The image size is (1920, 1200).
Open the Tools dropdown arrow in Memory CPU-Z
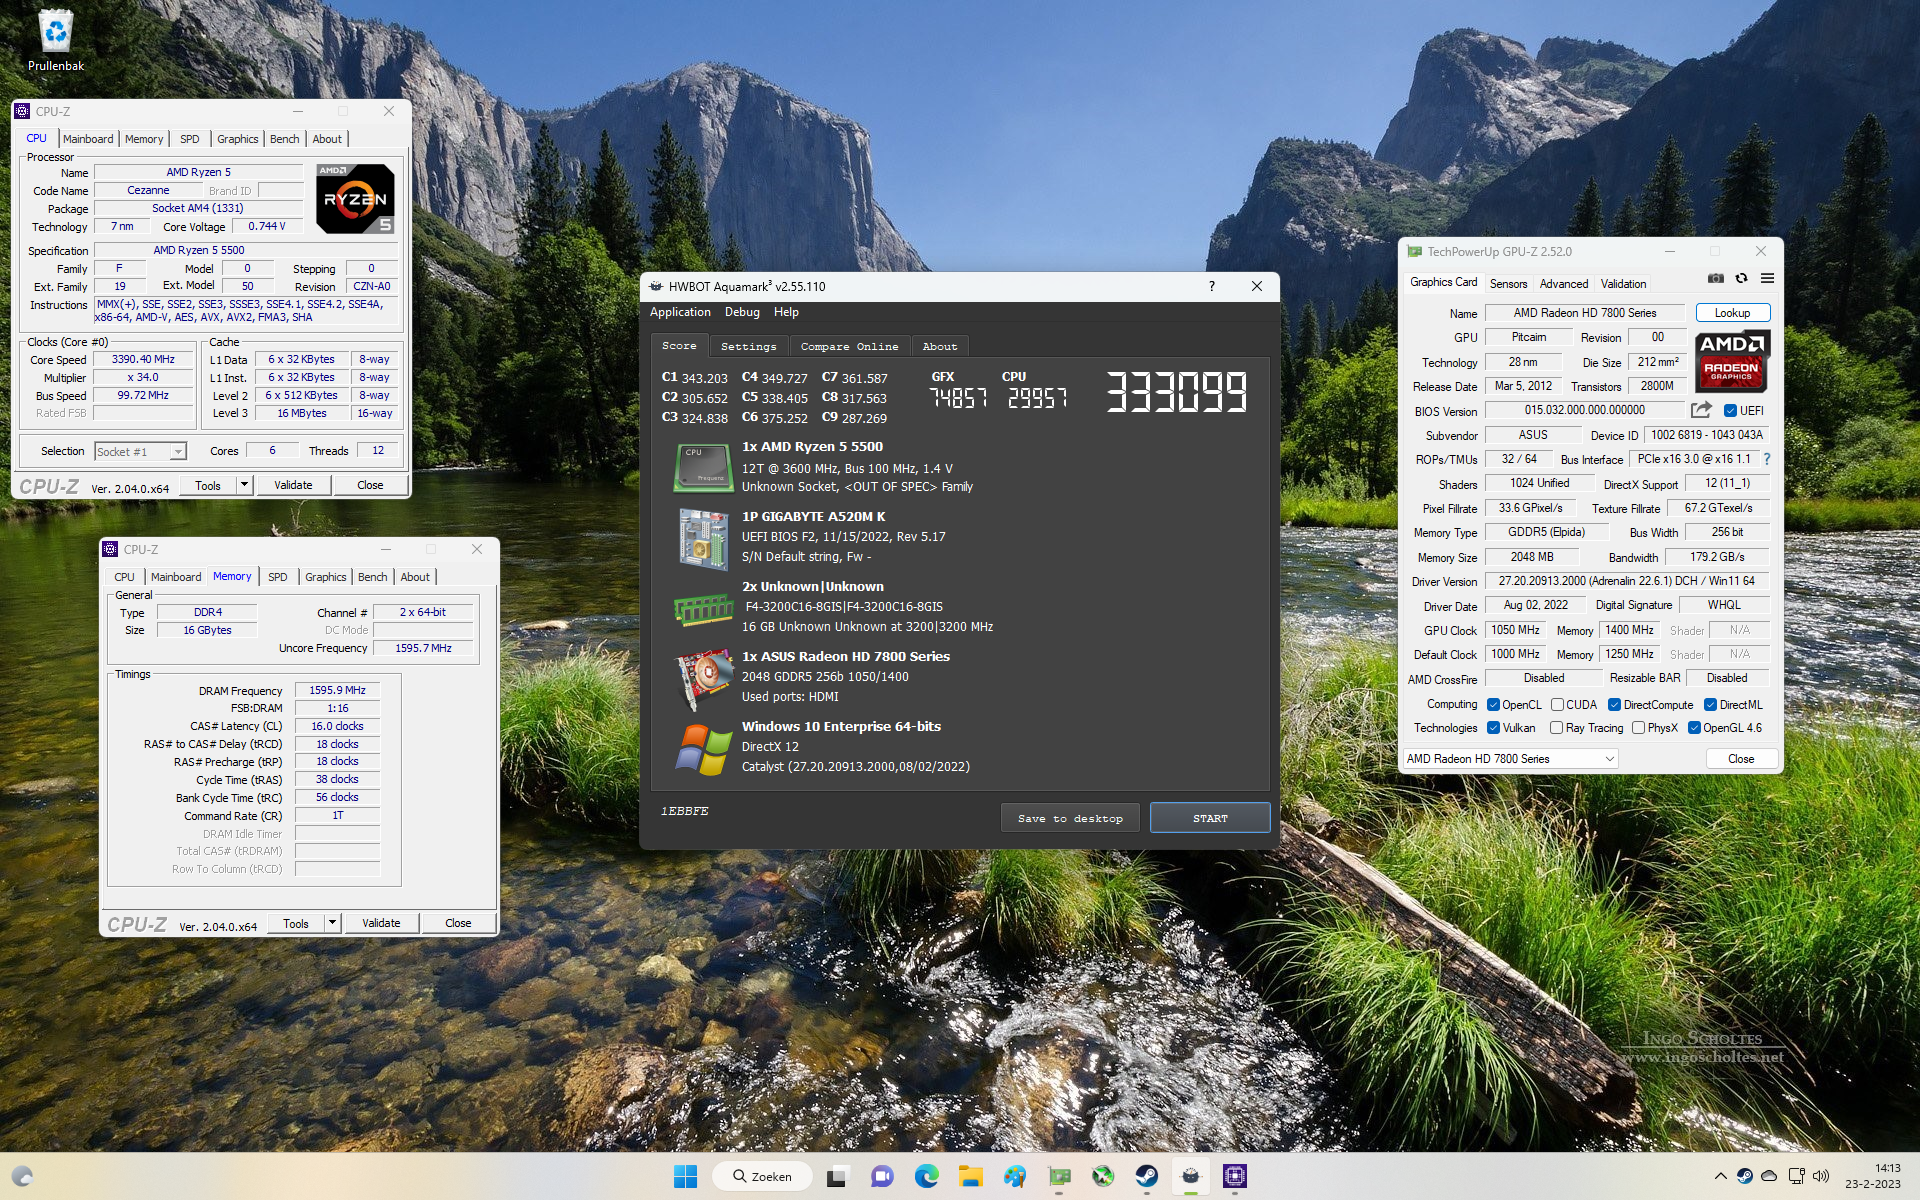pos(331,923)
